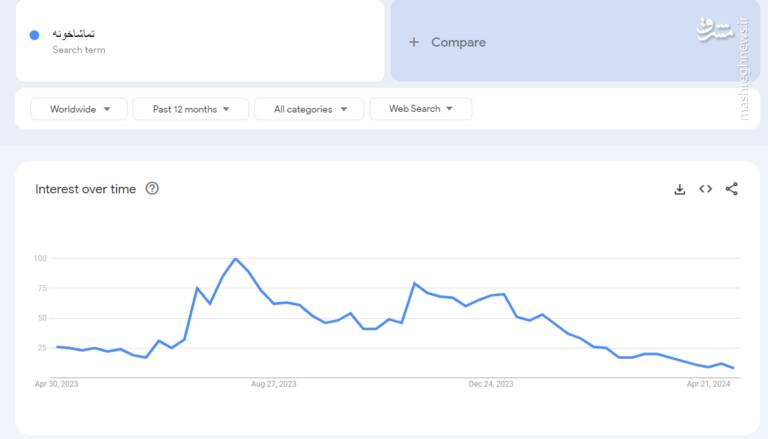768x439 pixels.
Task: Open the Interest over time help icon
Action: pyautogui.click(x=152, y=188)
